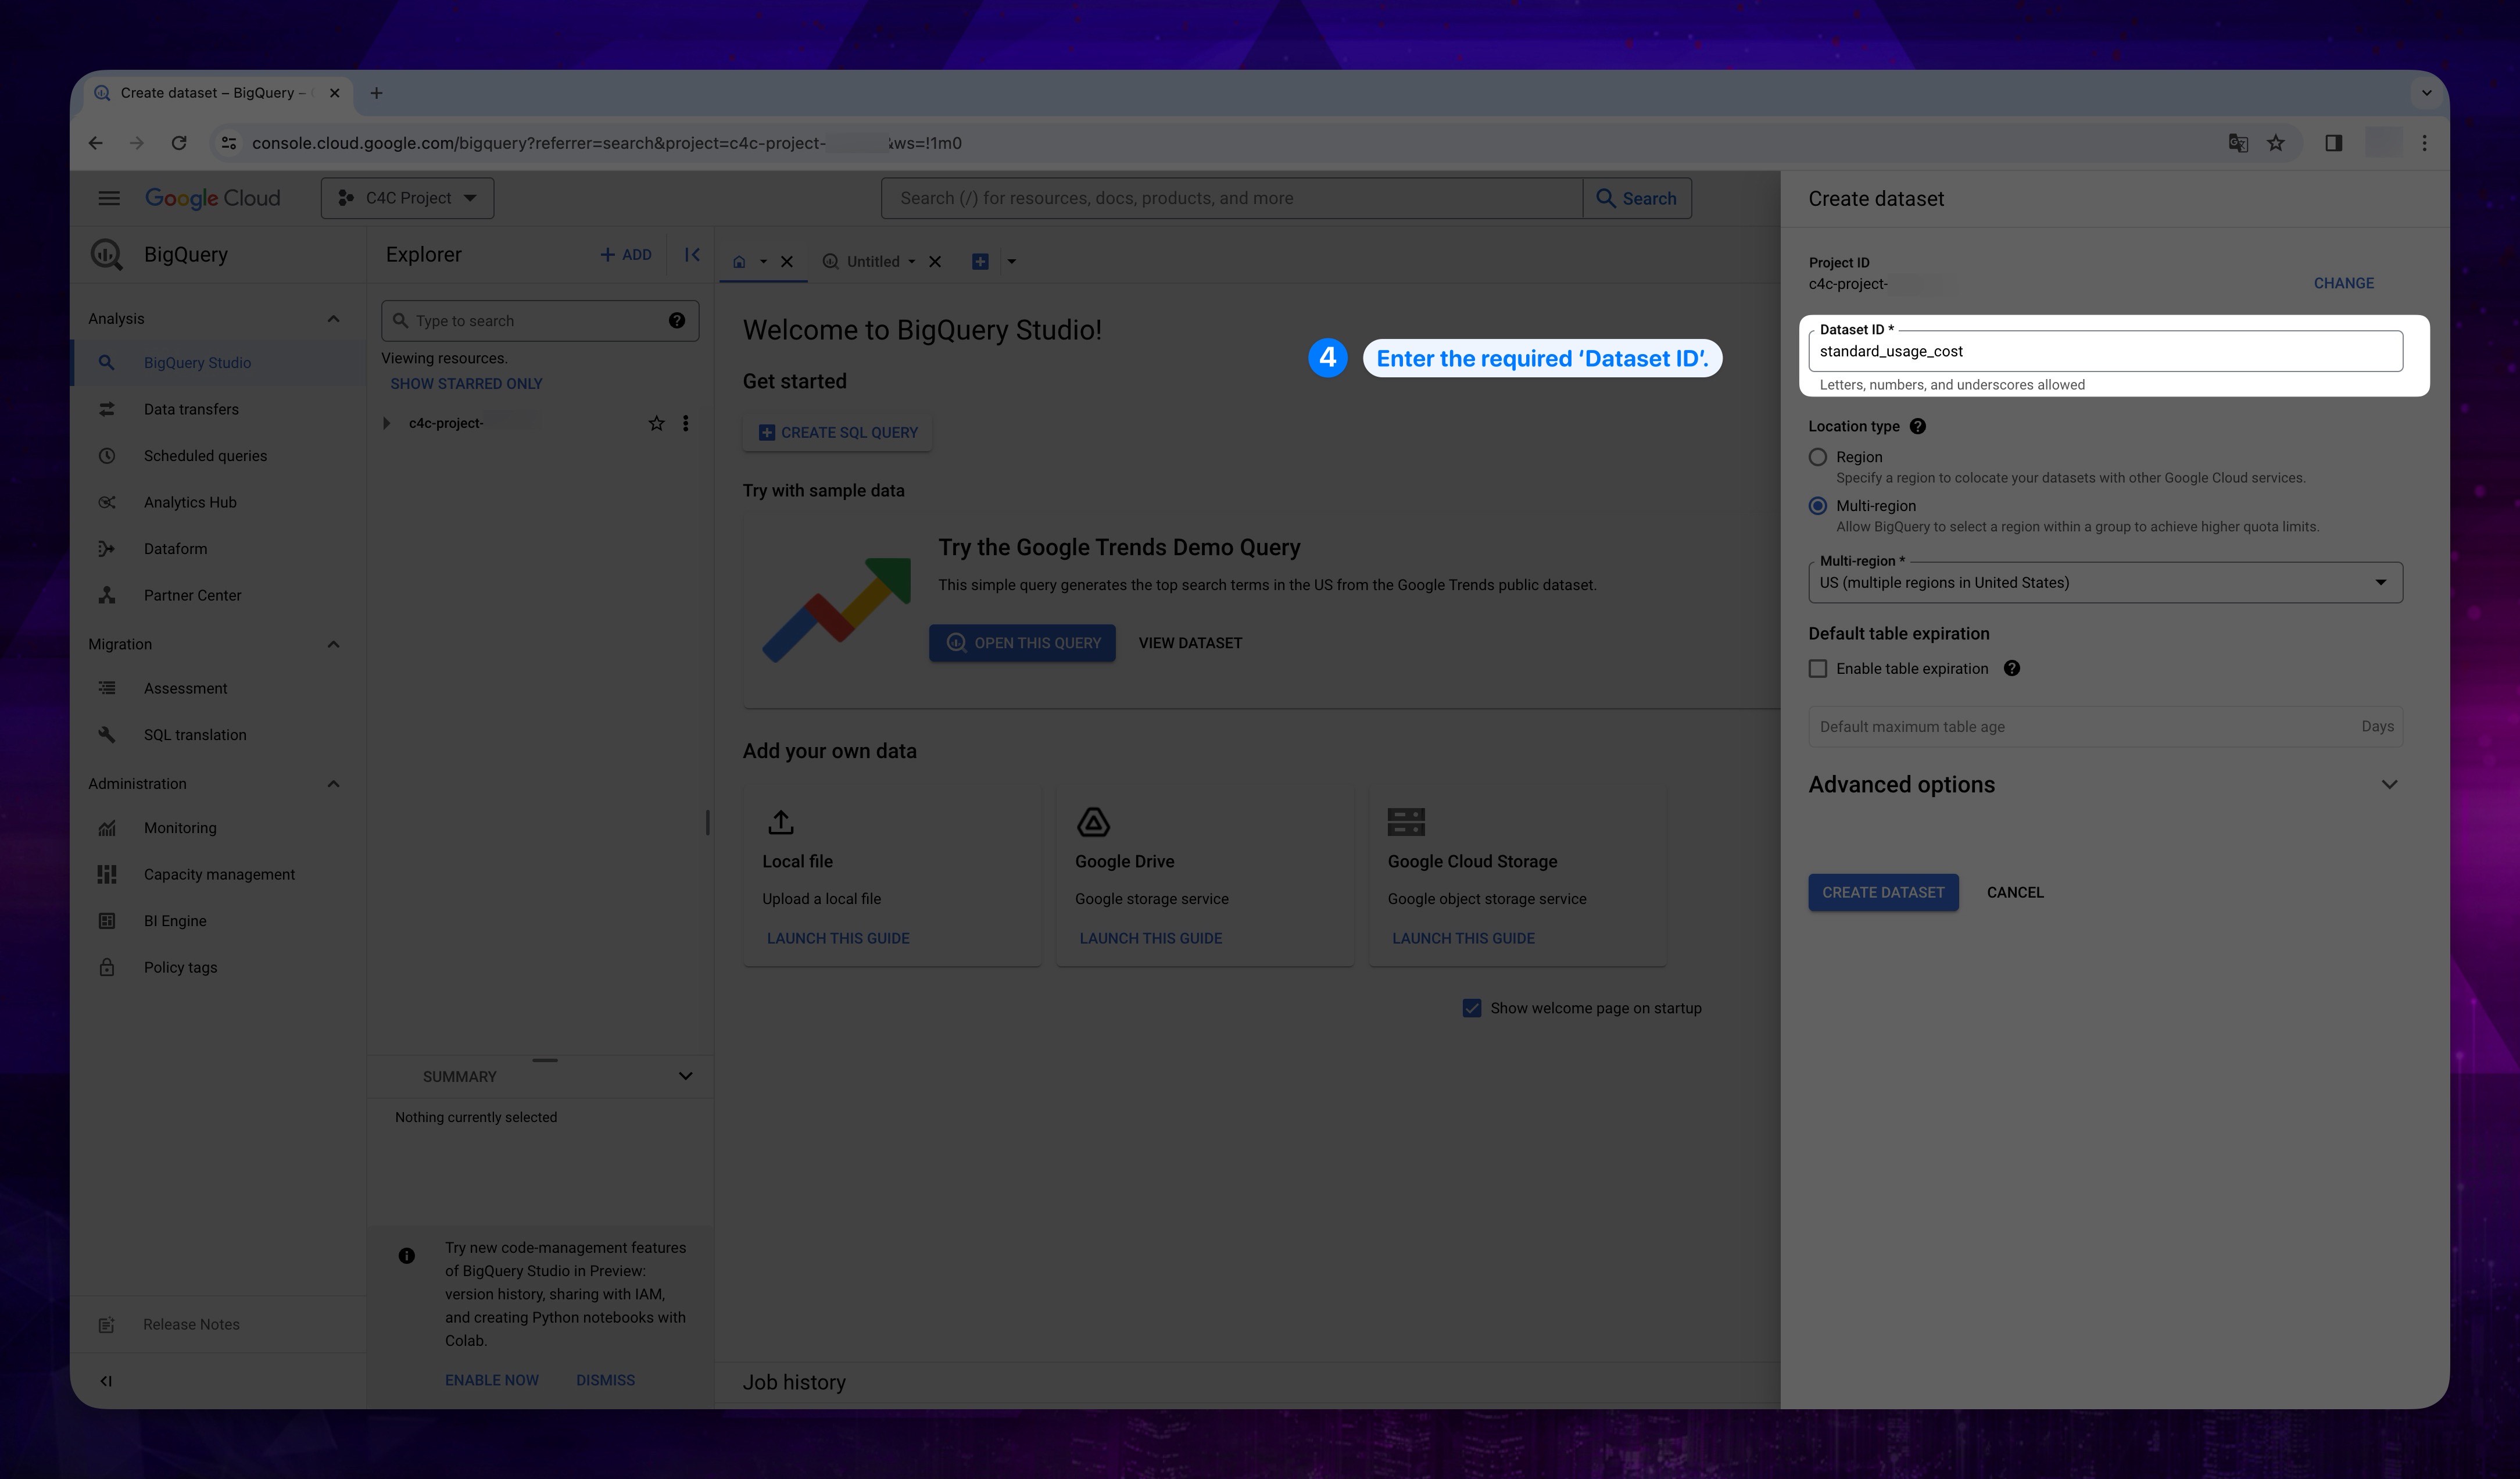Viewport: 2520px width, 1479px height.
Task: Switch to the Untitled query tab
Action: click(872, 262)
